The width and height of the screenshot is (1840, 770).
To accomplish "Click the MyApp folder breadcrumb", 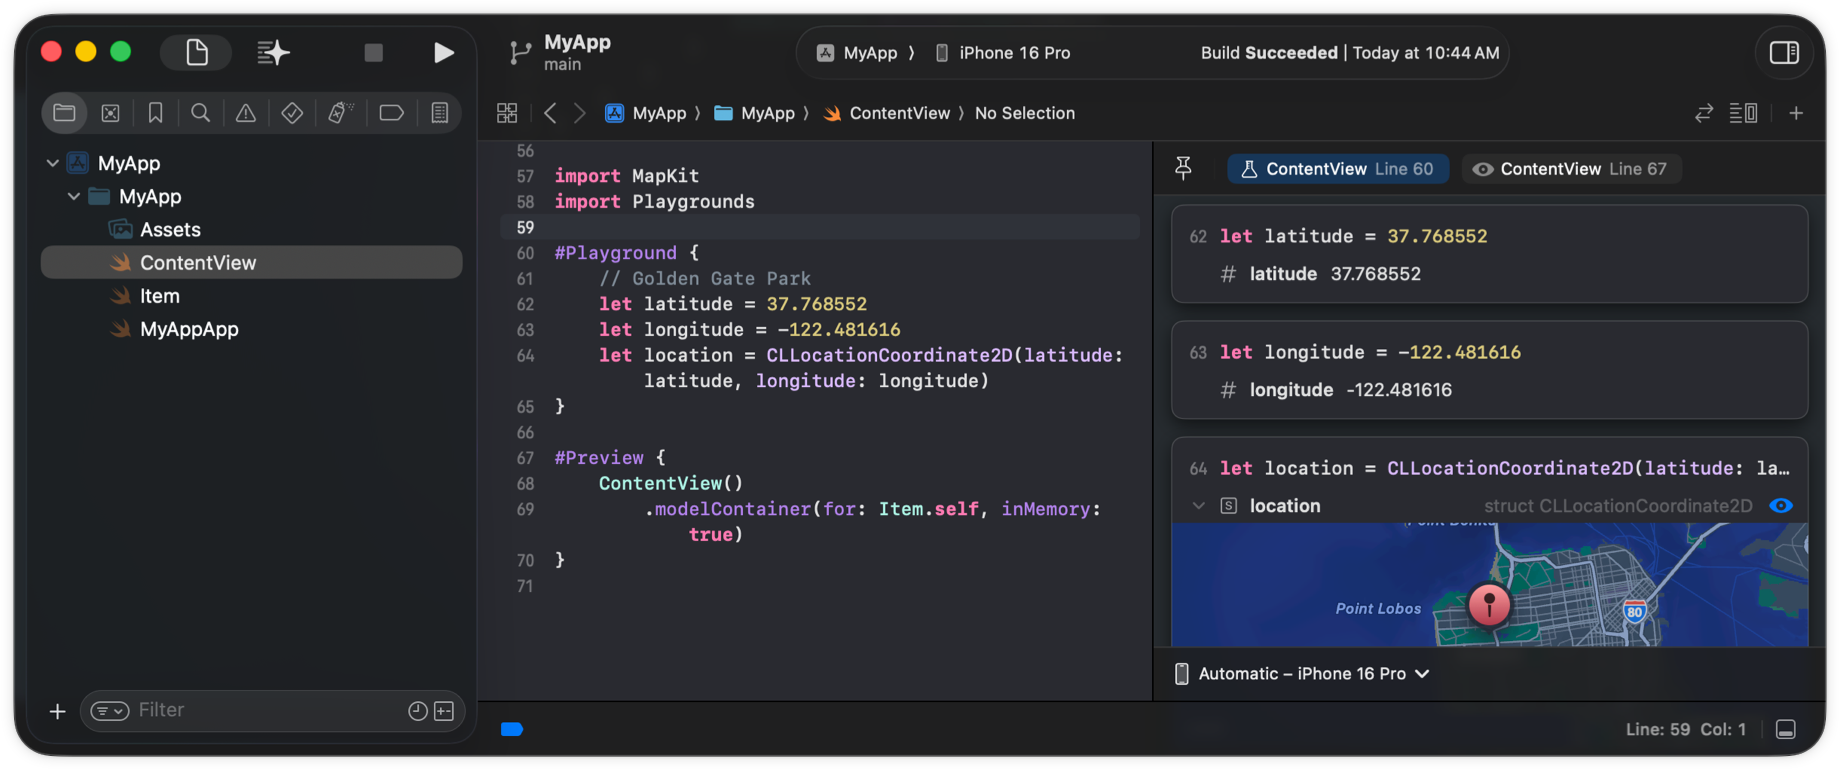I will [755, 113].
